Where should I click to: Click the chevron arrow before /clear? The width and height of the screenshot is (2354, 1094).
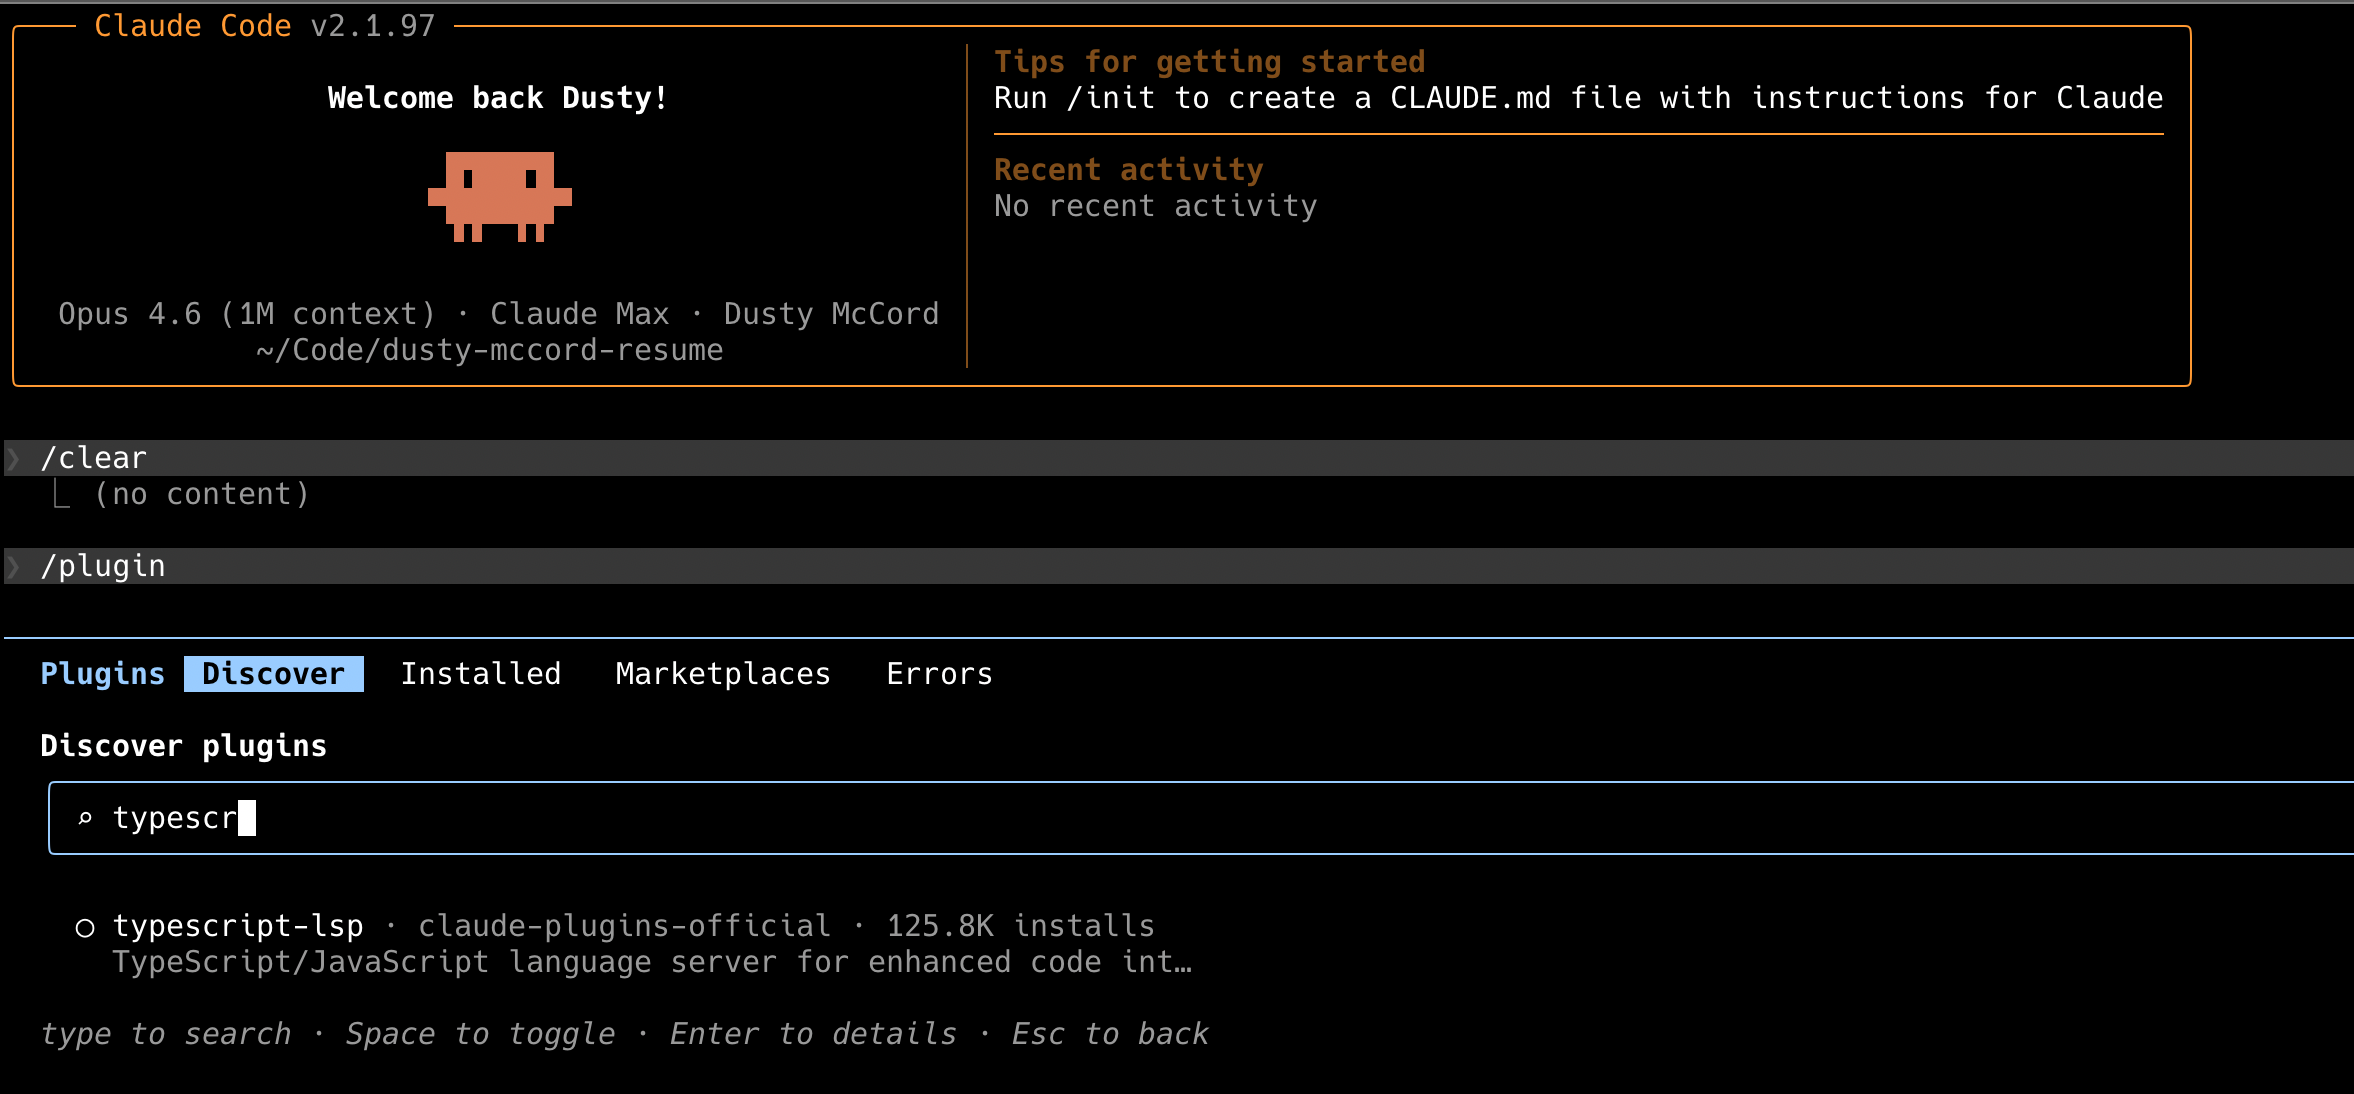14,458
